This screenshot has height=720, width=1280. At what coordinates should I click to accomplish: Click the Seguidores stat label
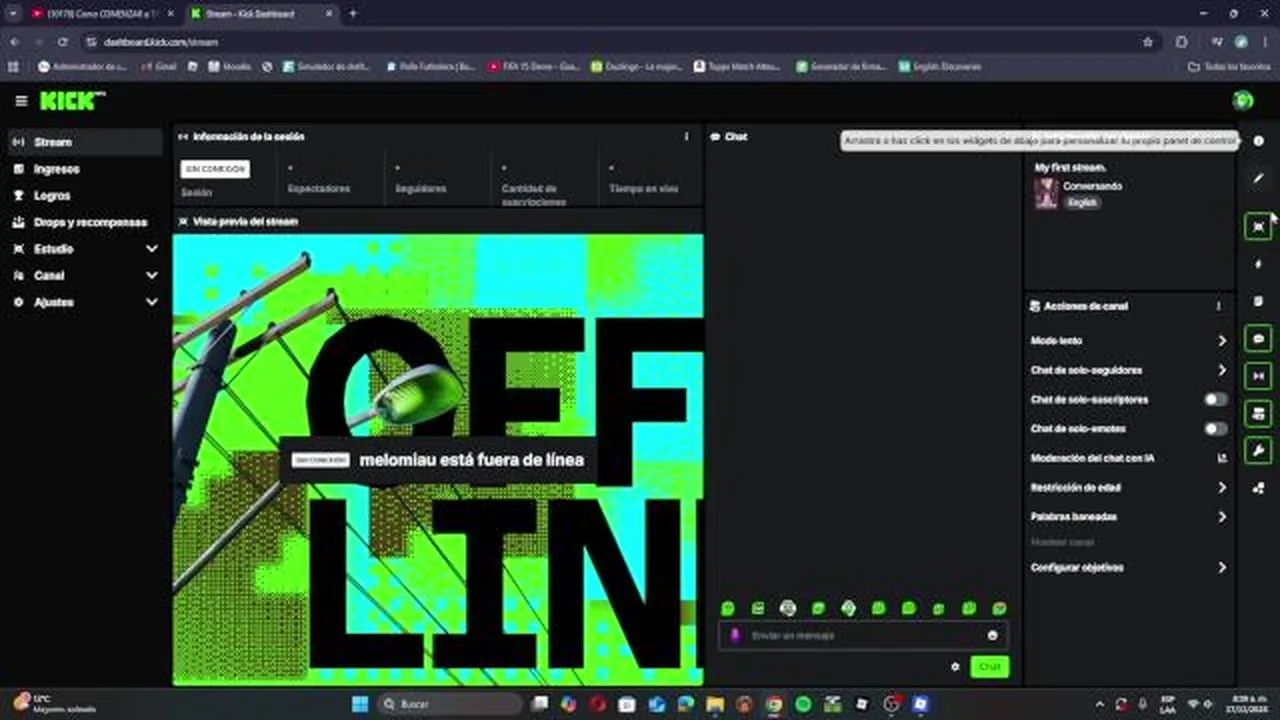point(421,189)
